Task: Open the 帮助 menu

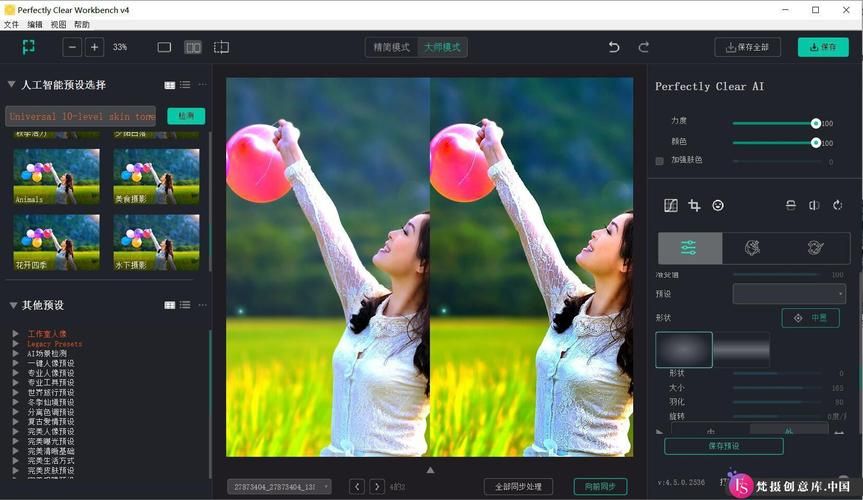Action: point(81,25)
